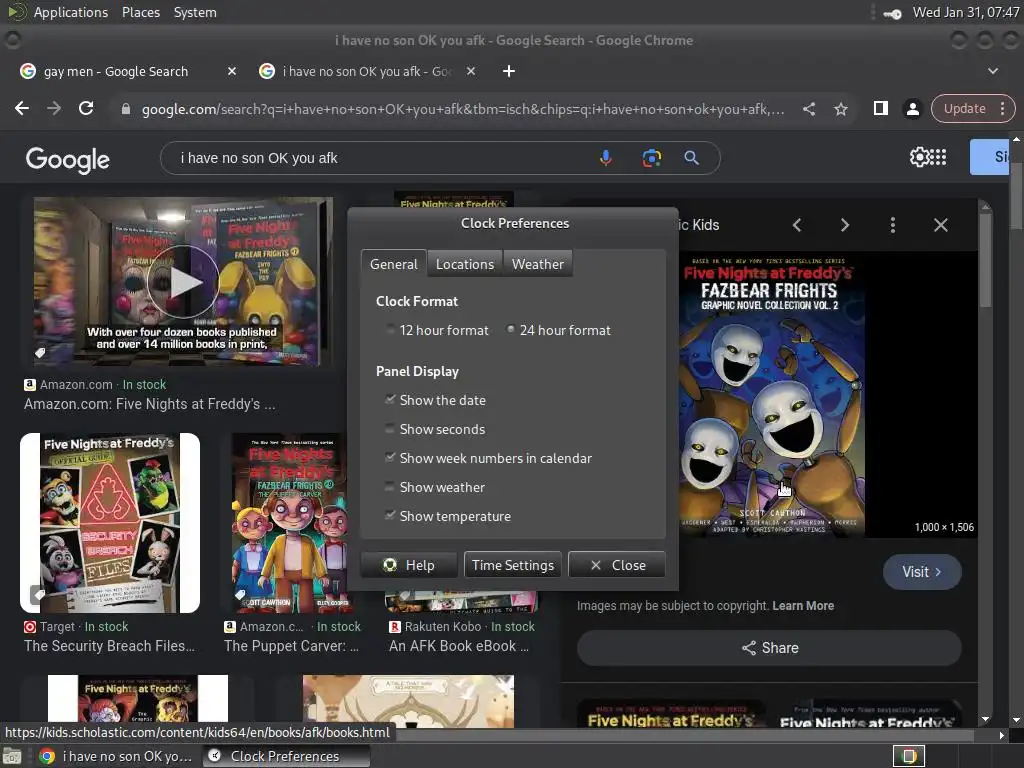Click the clock date in top panel
The image size is (1024, 768).
coord(965,12)
